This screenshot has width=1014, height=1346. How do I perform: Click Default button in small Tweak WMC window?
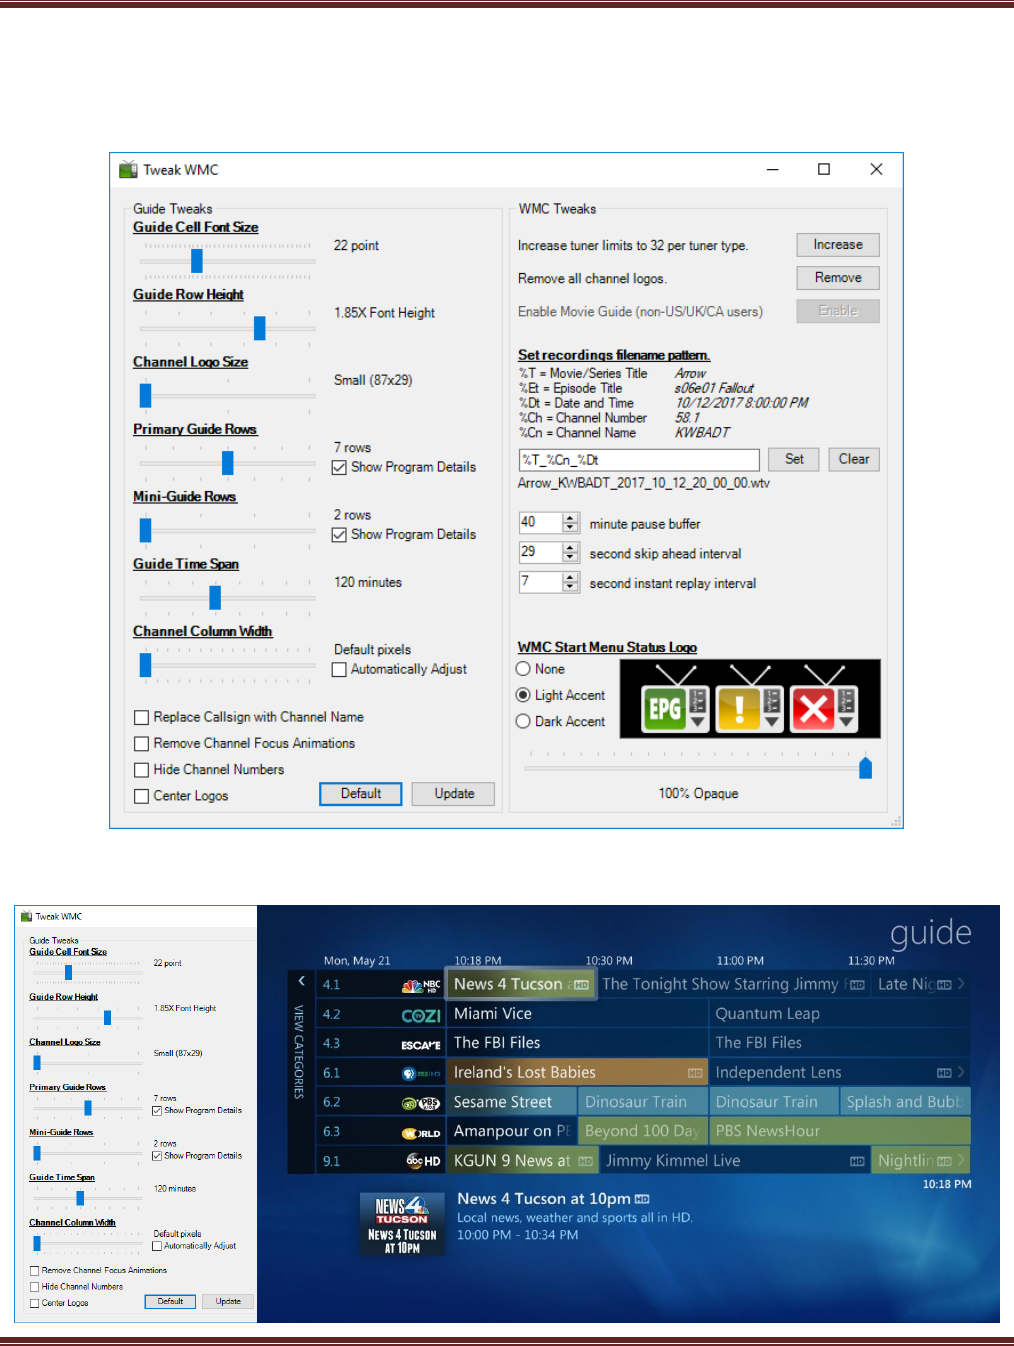[171, 1302]
